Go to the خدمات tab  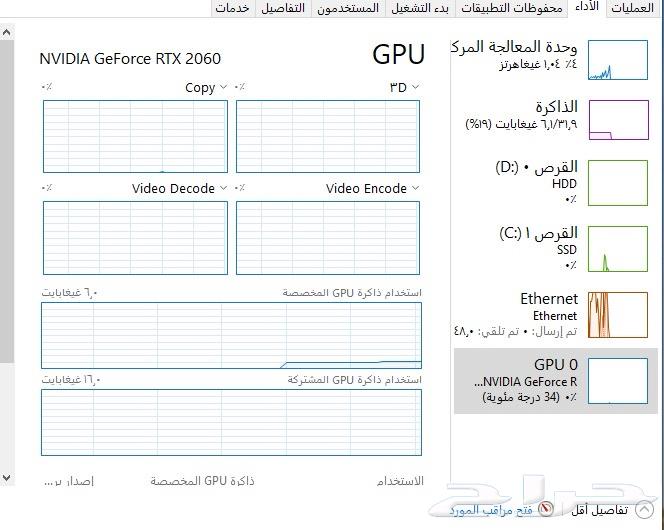coord(233,8)
